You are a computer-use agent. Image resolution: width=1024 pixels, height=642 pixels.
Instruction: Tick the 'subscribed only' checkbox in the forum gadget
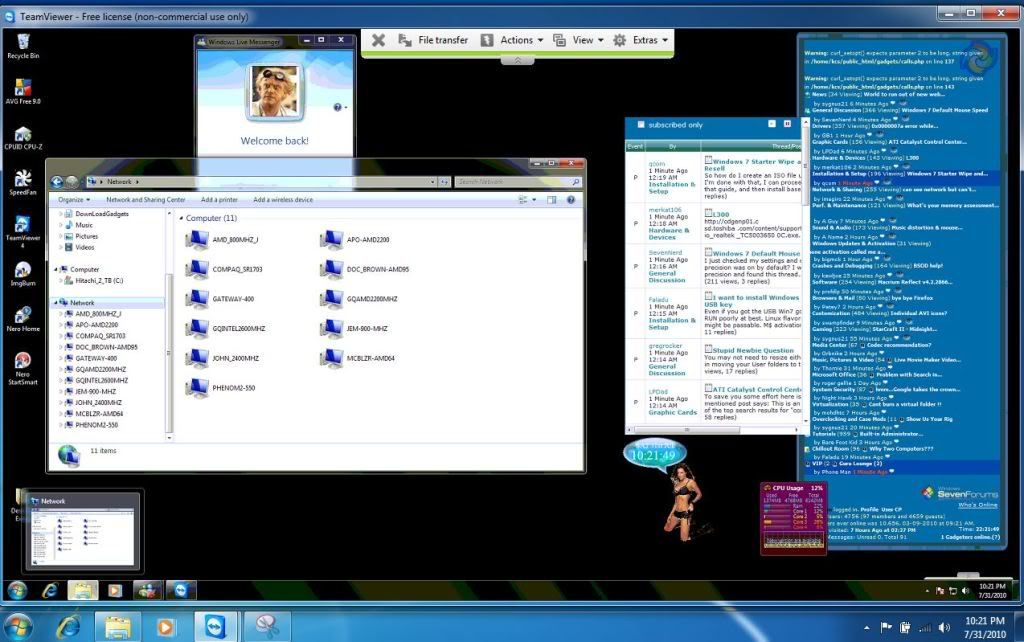[x=641, y=124]
